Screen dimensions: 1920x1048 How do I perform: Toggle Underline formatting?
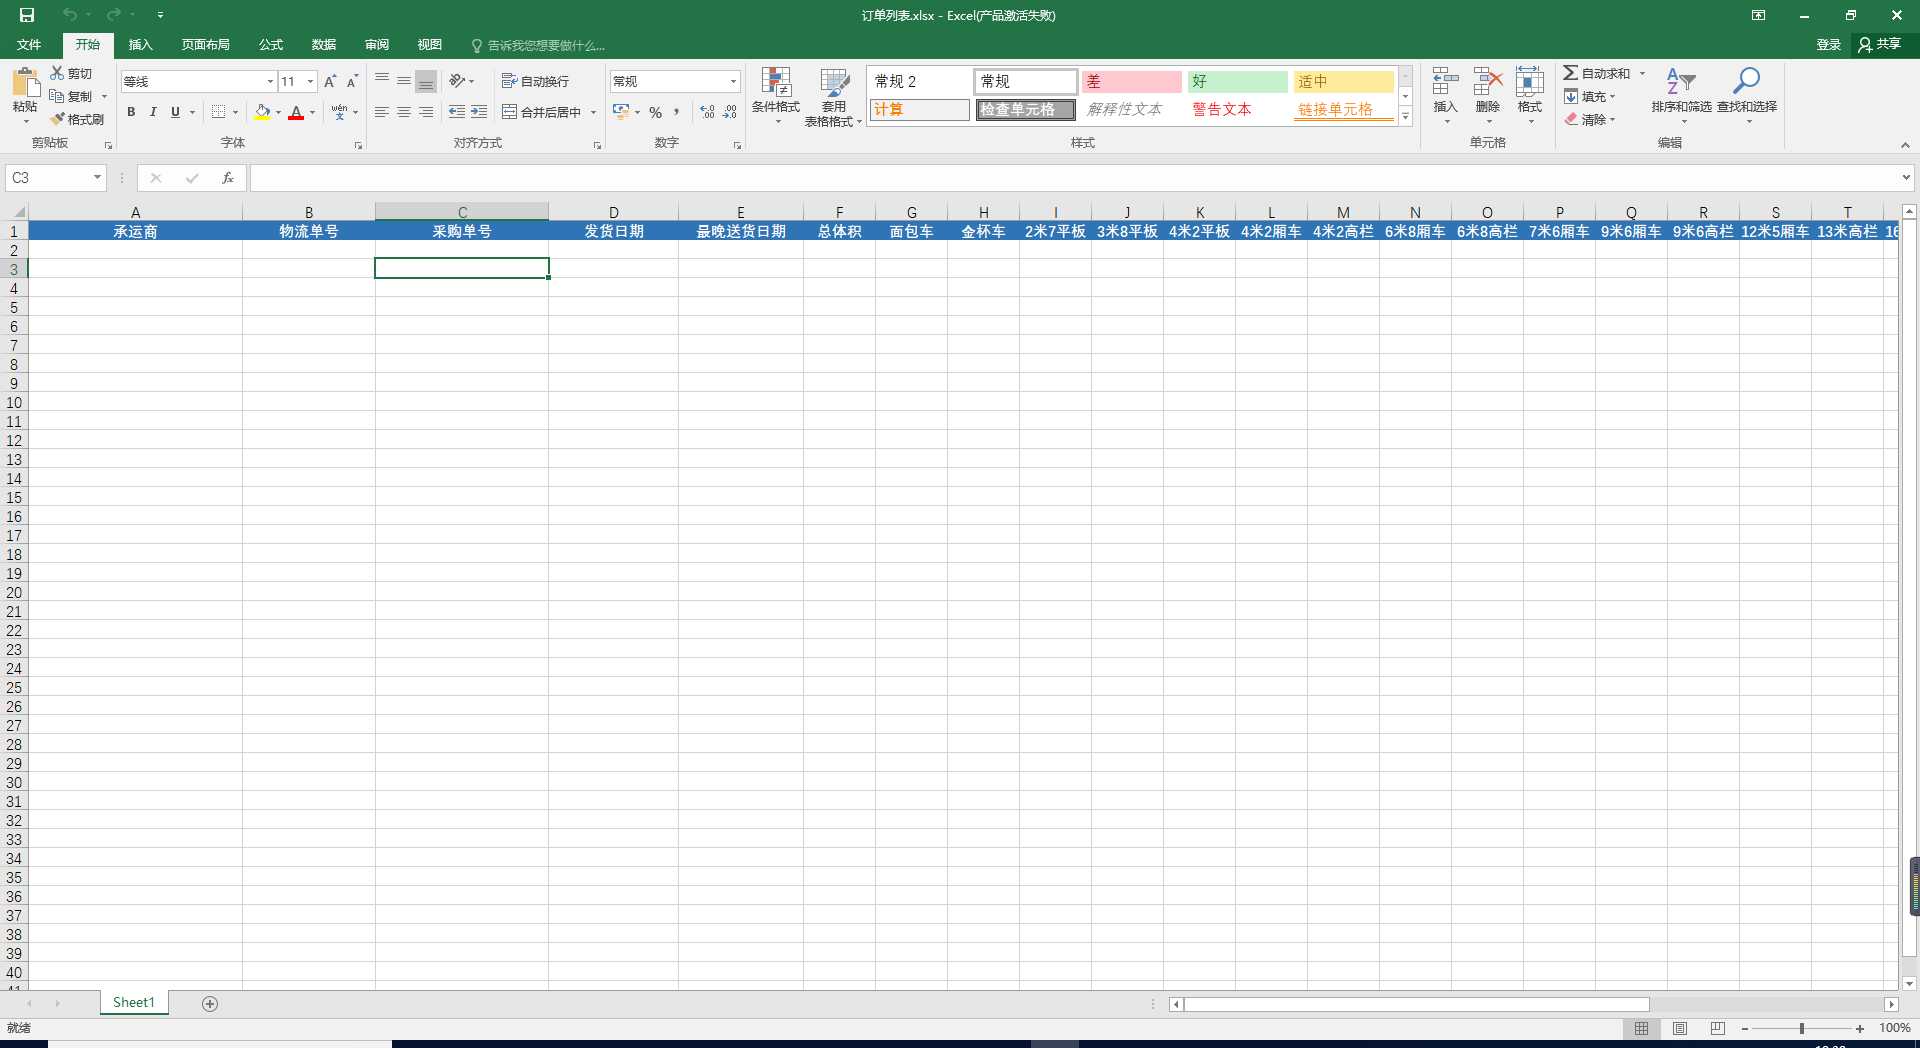(175, 112)
